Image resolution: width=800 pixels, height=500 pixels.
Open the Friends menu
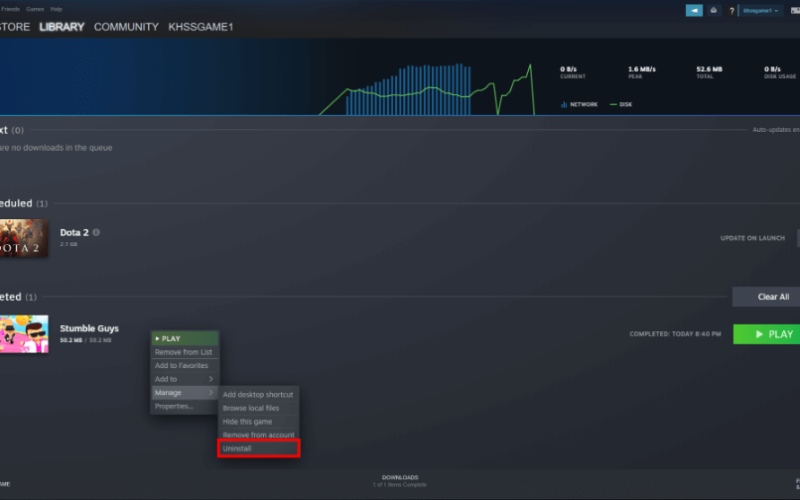(x=10, y=9)
